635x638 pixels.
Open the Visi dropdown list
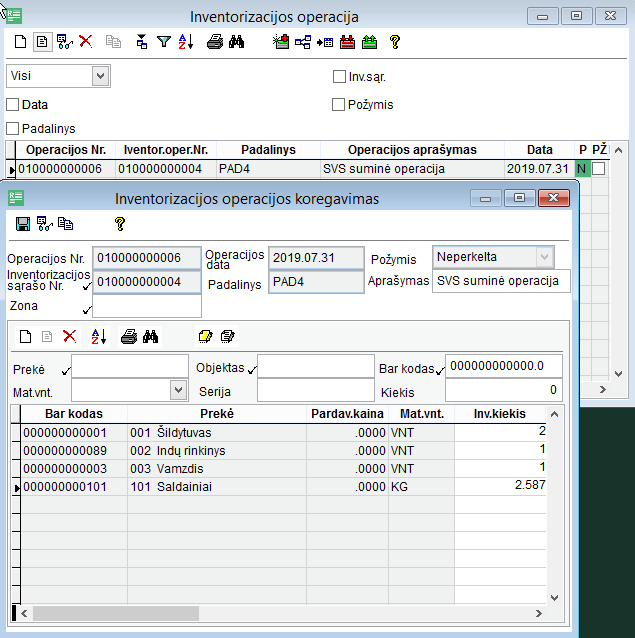click(x=100, y=76)
